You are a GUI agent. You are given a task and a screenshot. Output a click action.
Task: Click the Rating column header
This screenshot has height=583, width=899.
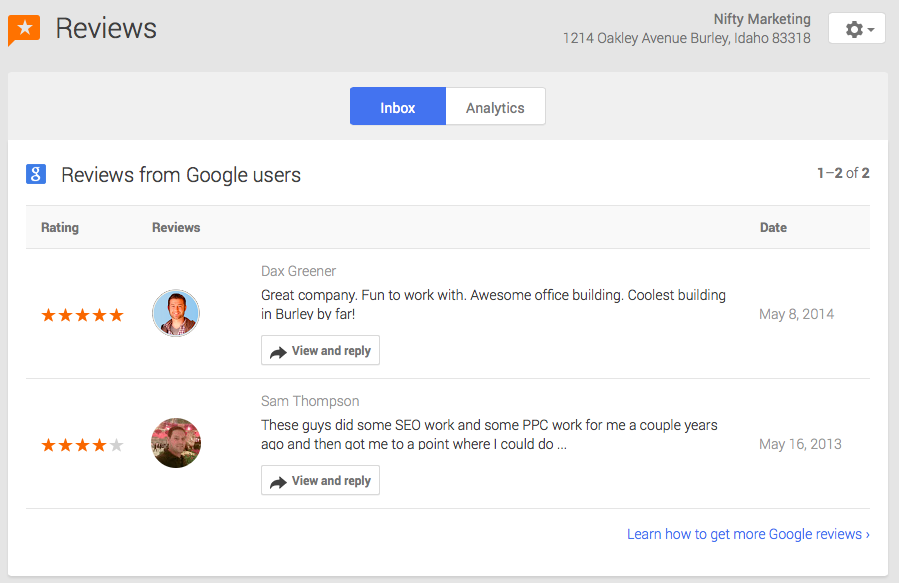pyautogui.click(x=60, y=228)
